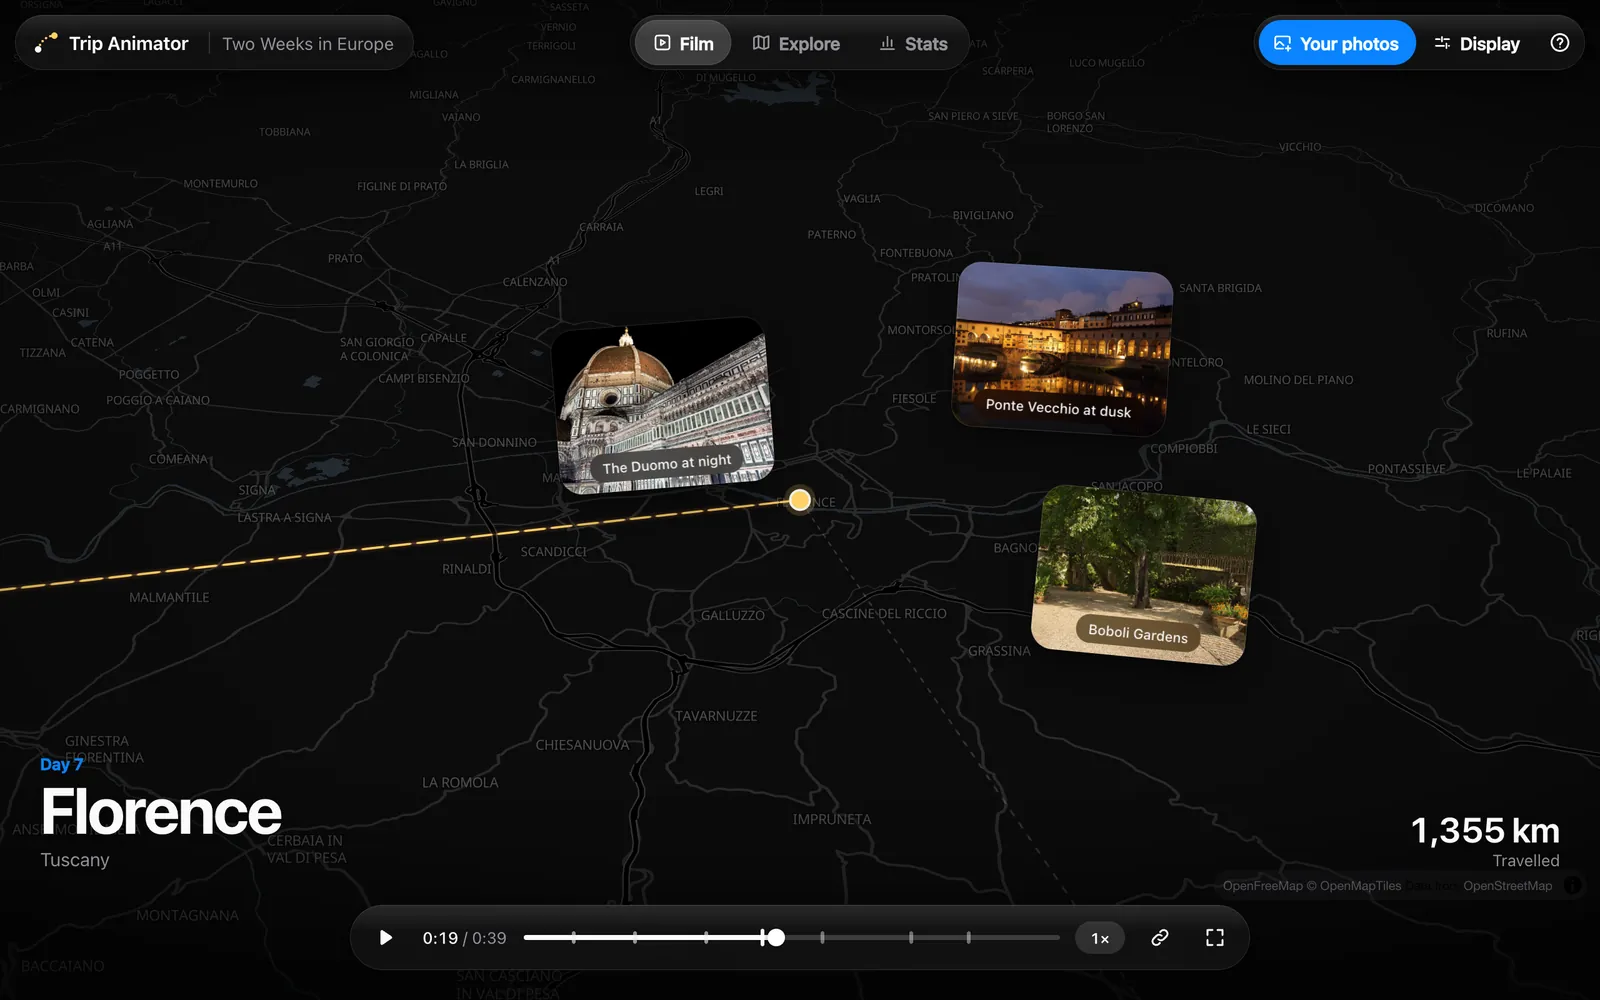Image resolution: width=1600 pixels, height=1000 pixels.
Task: Click the yellow route position marker
Action: (799, 500)
